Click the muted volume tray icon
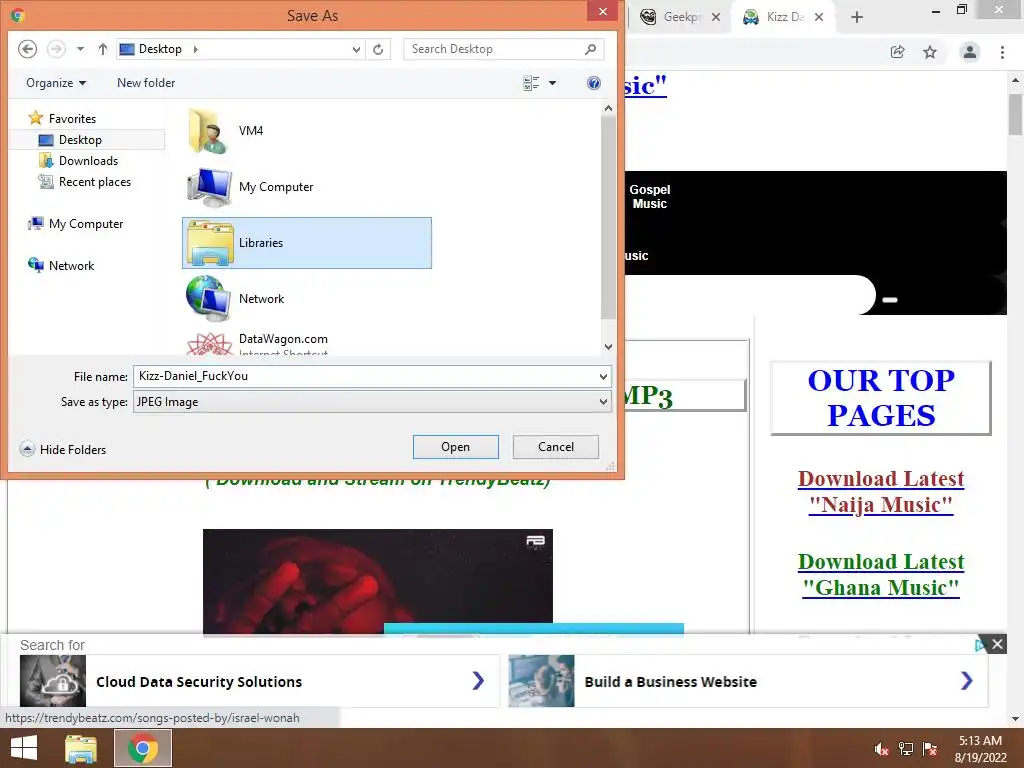This screenshot has width=1024, height=768. click(882, 749)
